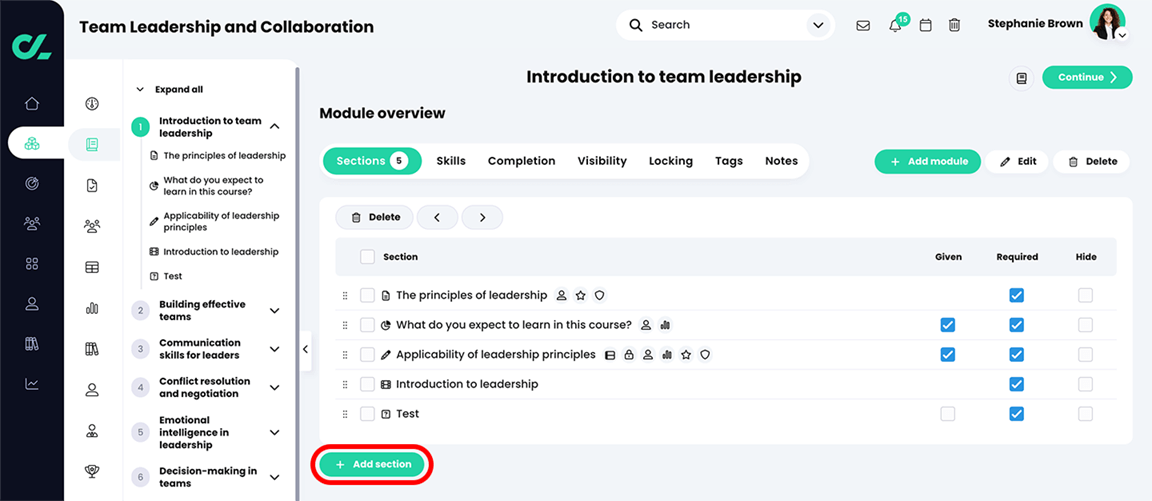Click the trophy icon in sidebar

pos(92,472)
